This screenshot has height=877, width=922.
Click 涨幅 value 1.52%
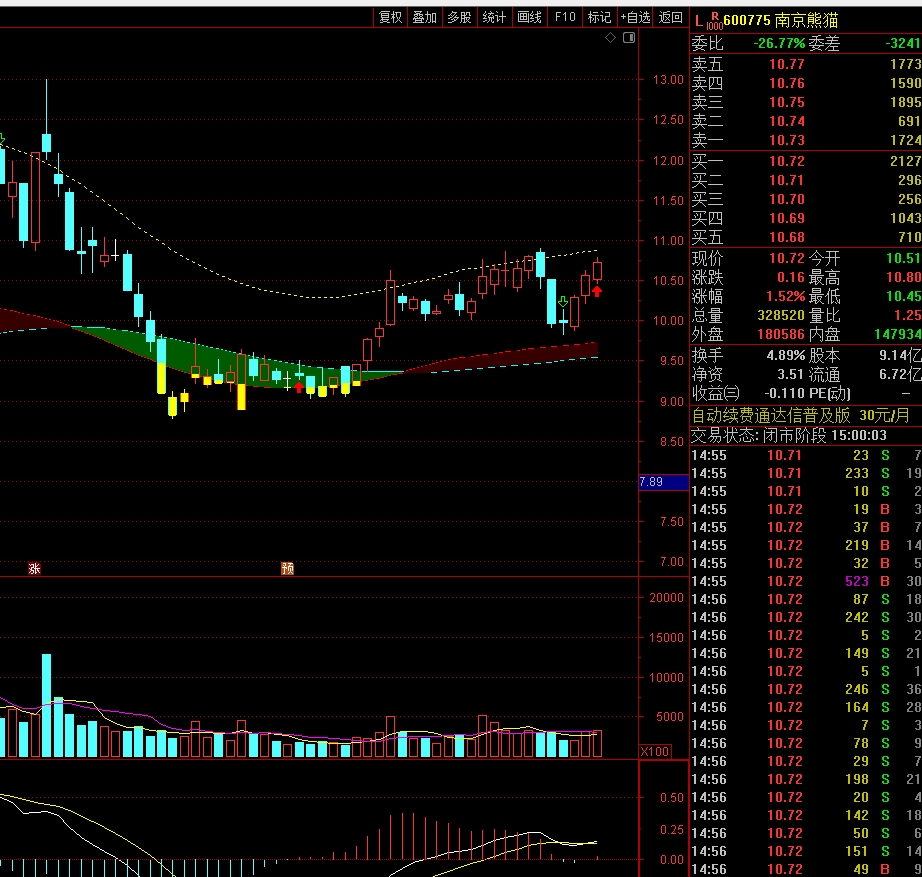point(785,296)
